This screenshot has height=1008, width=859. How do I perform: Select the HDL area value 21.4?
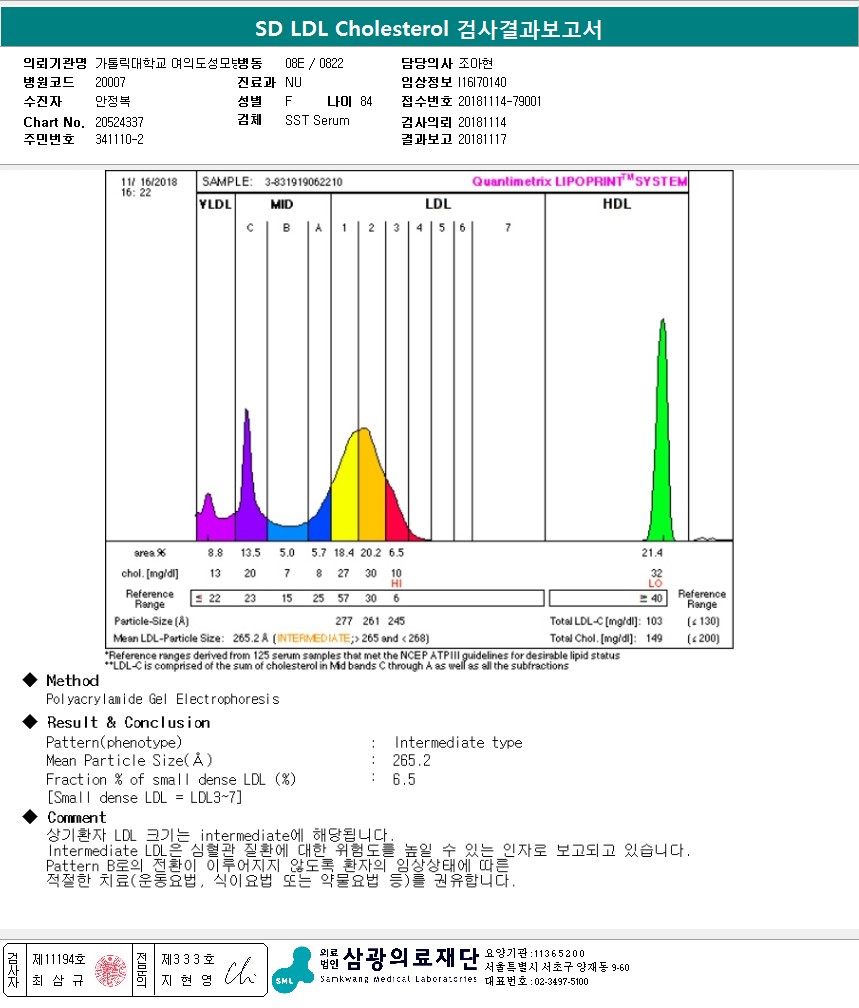(652, 553)
